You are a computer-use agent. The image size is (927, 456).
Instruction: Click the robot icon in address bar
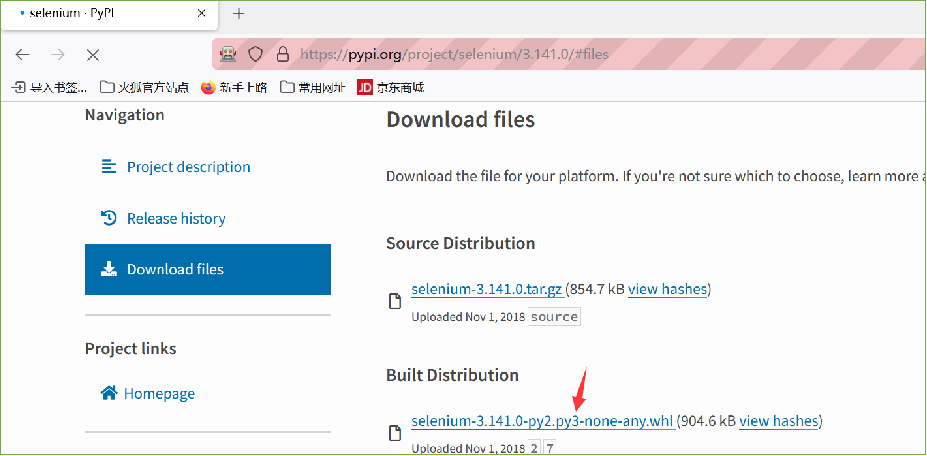click(x=228, y=55)
